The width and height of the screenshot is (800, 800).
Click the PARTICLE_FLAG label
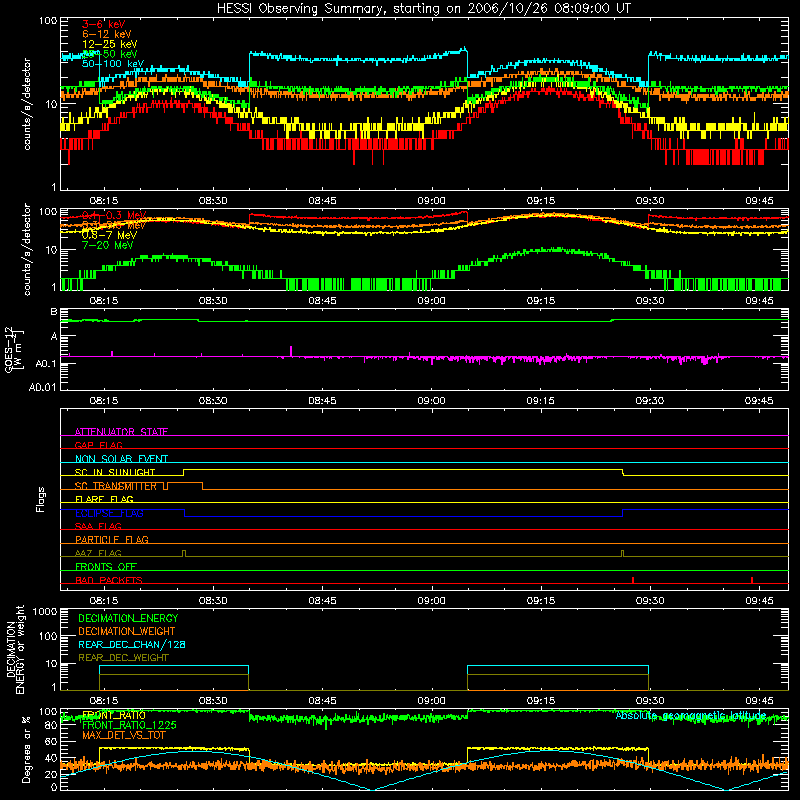tap(112, 539)
